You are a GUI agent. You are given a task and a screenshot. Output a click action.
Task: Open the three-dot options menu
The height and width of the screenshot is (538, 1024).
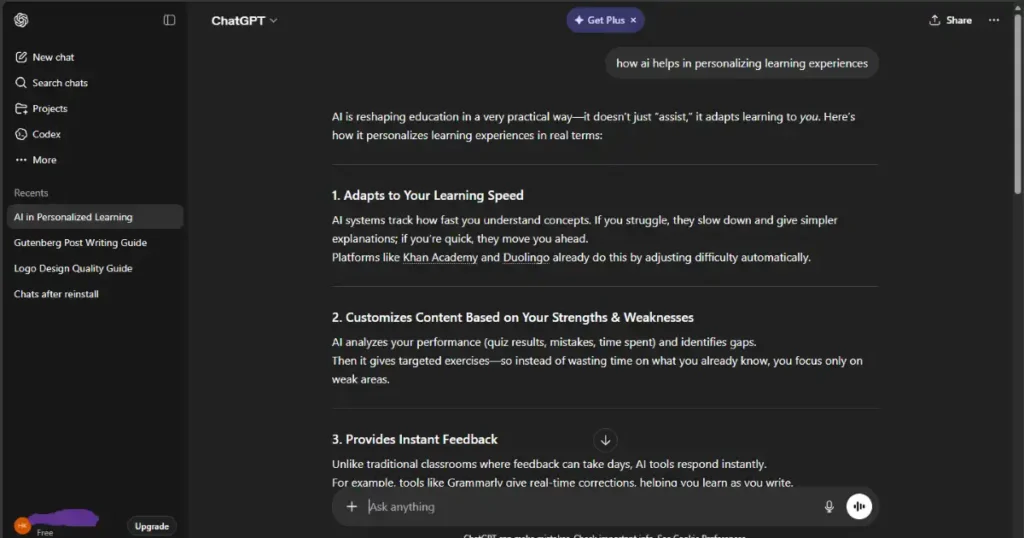coord(994,20)
